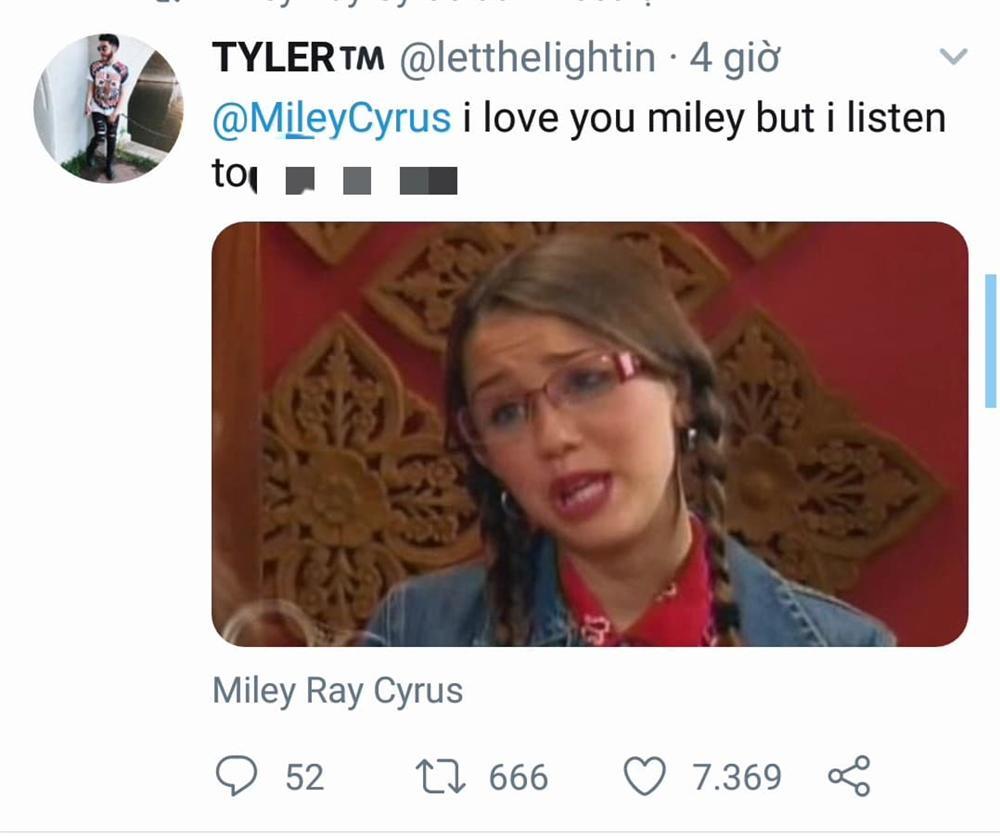The image size is (1000, 836).
Task: Click the like count 7.369
Action: [737, 777]
